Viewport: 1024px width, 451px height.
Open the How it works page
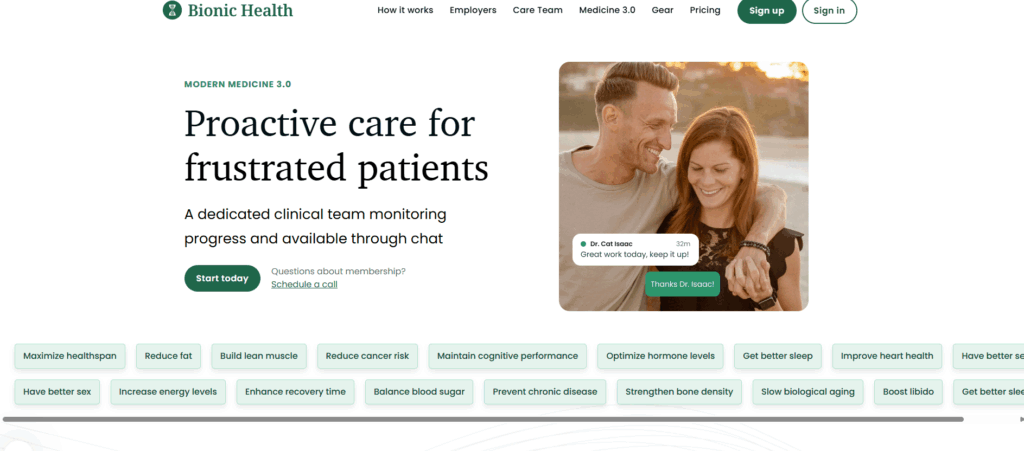(405, 10)
